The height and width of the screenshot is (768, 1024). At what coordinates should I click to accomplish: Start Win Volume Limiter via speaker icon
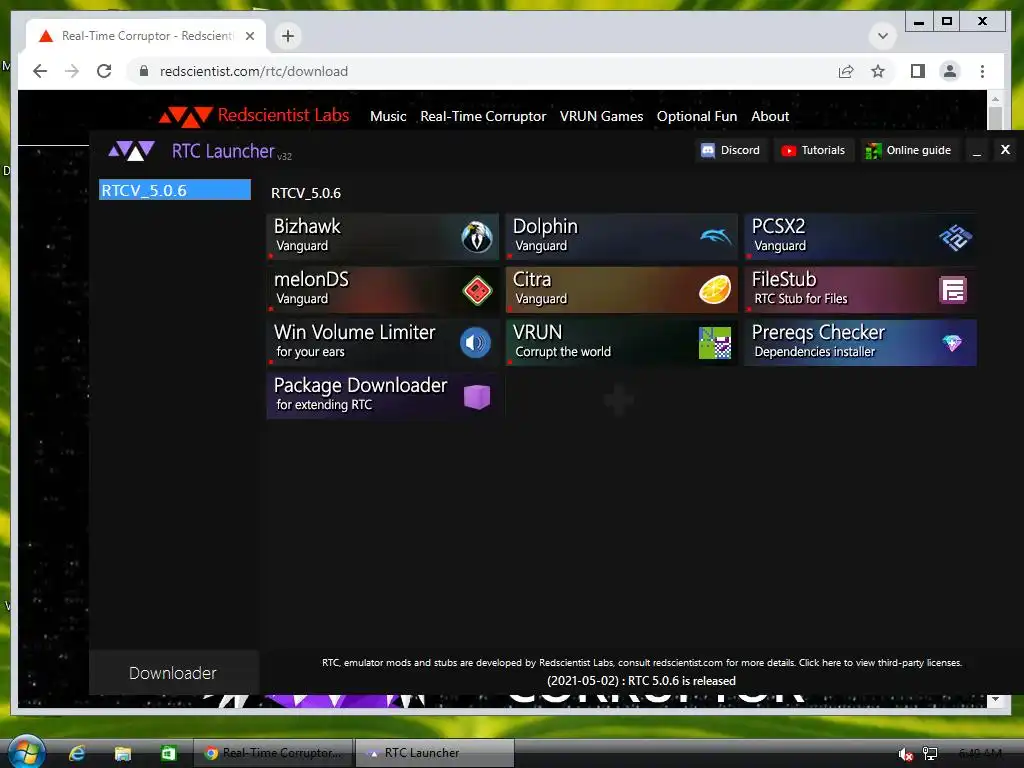tap(475, 342)
